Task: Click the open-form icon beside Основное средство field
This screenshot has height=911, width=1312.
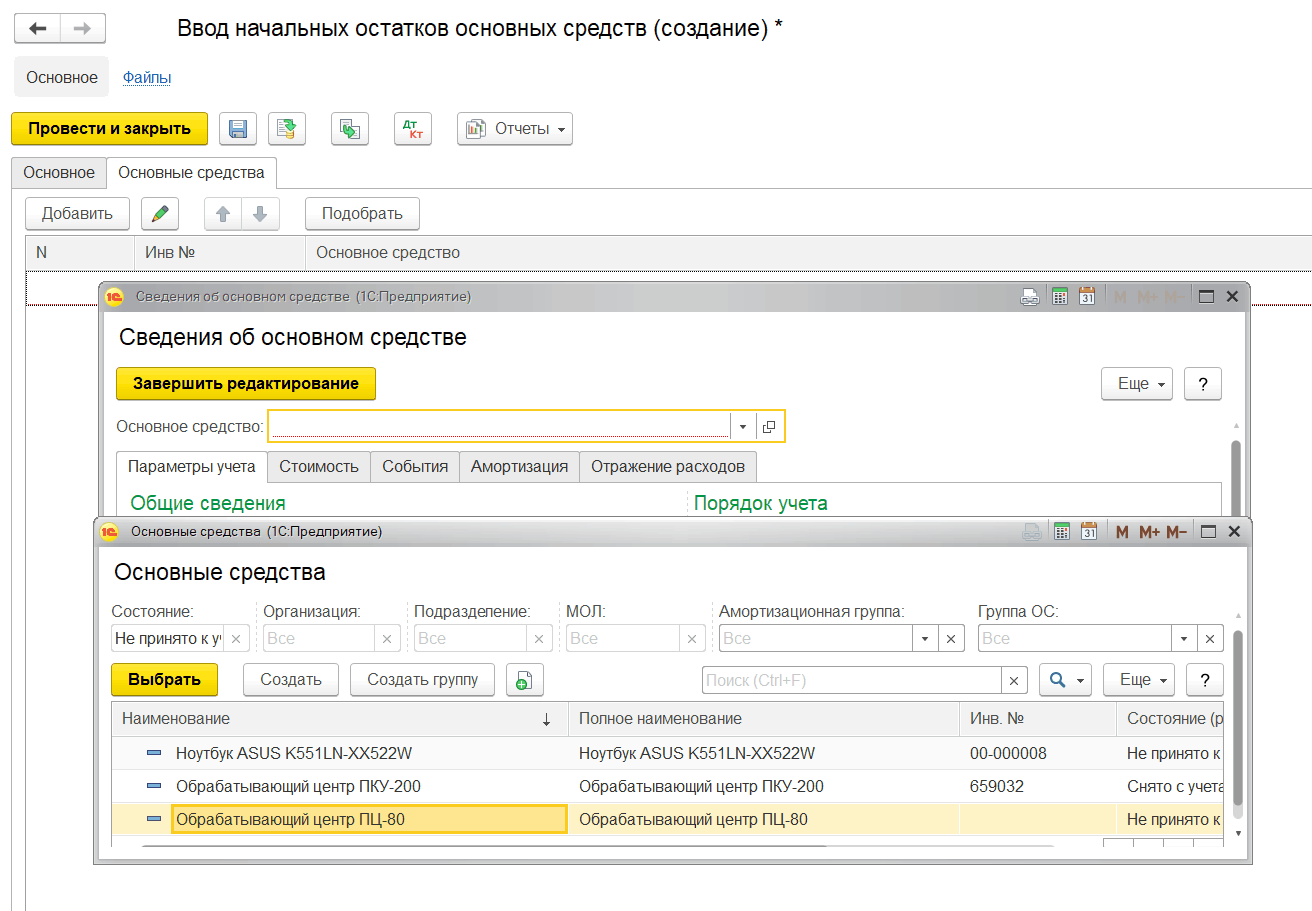Action: coord(769,426)
